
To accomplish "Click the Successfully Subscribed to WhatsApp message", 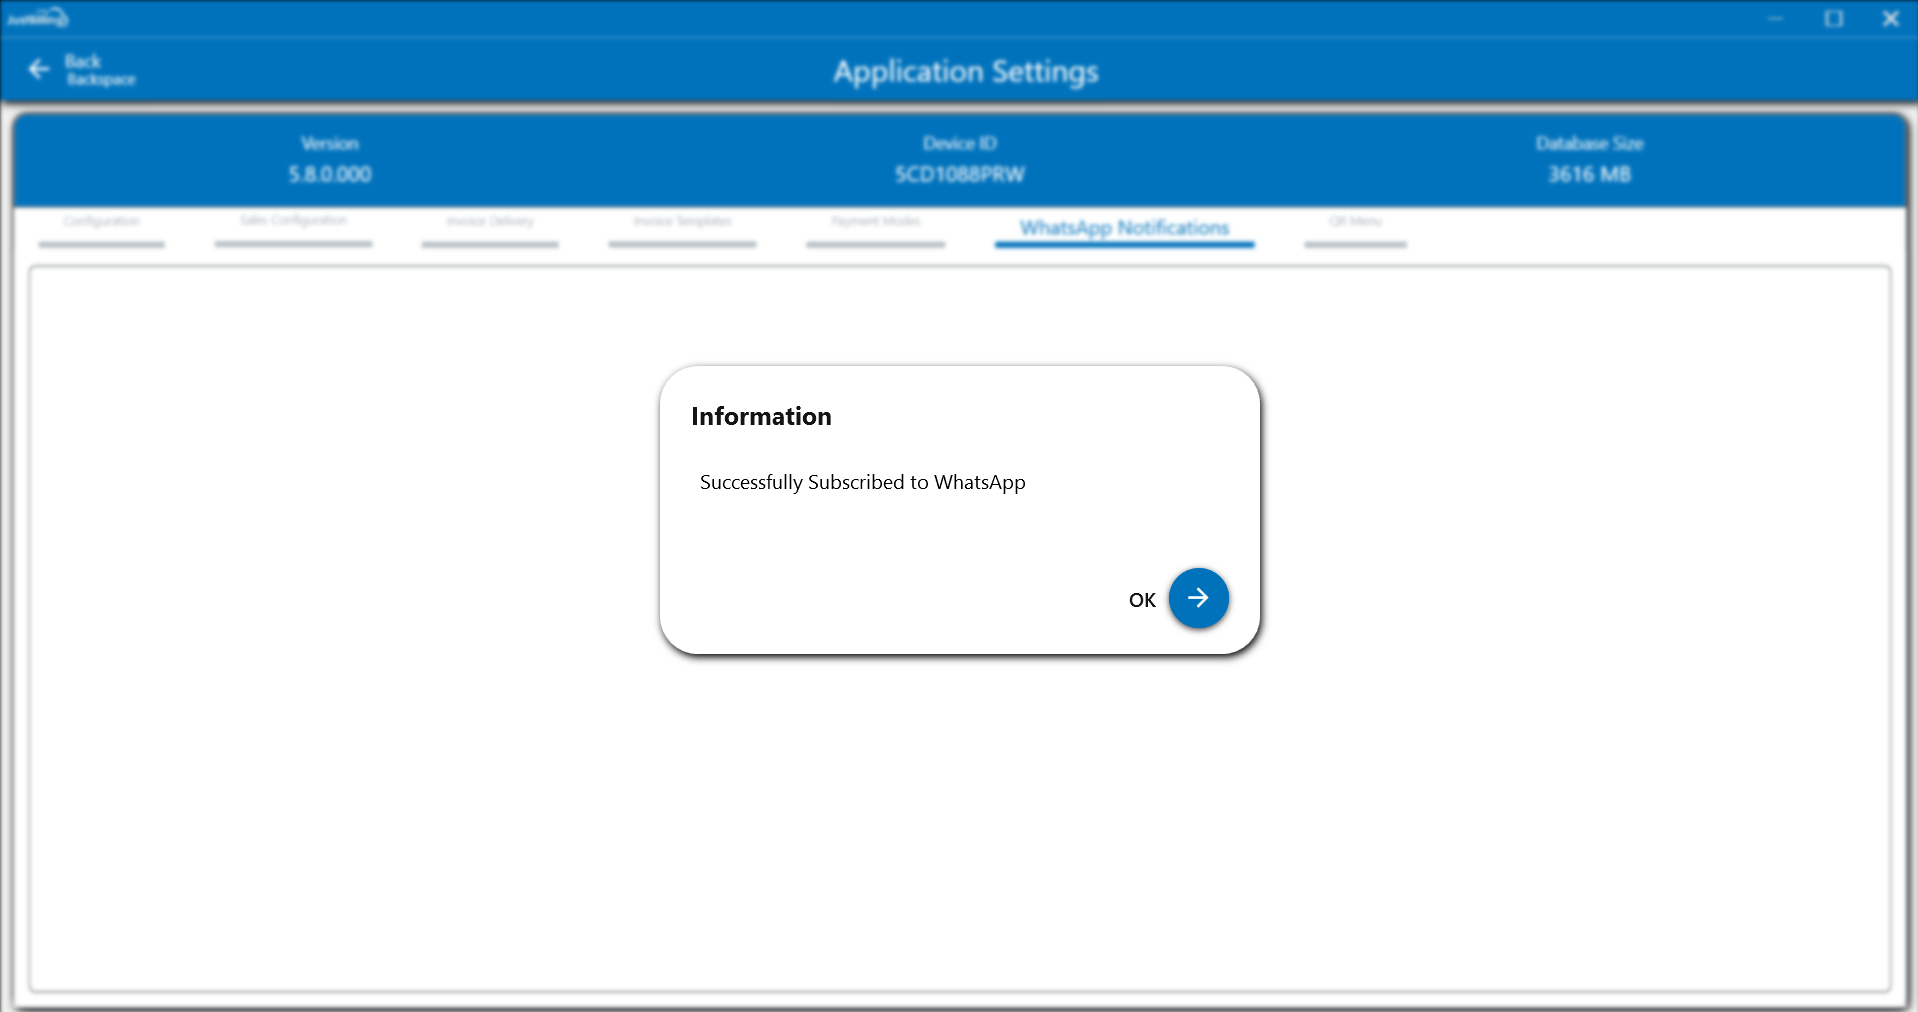I will [862, 482].
